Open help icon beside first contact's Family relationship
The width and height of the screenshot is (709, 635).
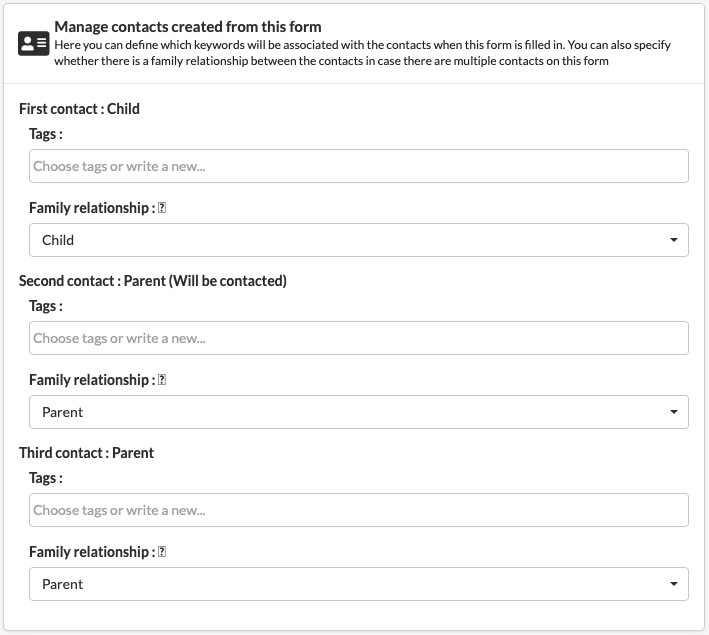(162, 208)
